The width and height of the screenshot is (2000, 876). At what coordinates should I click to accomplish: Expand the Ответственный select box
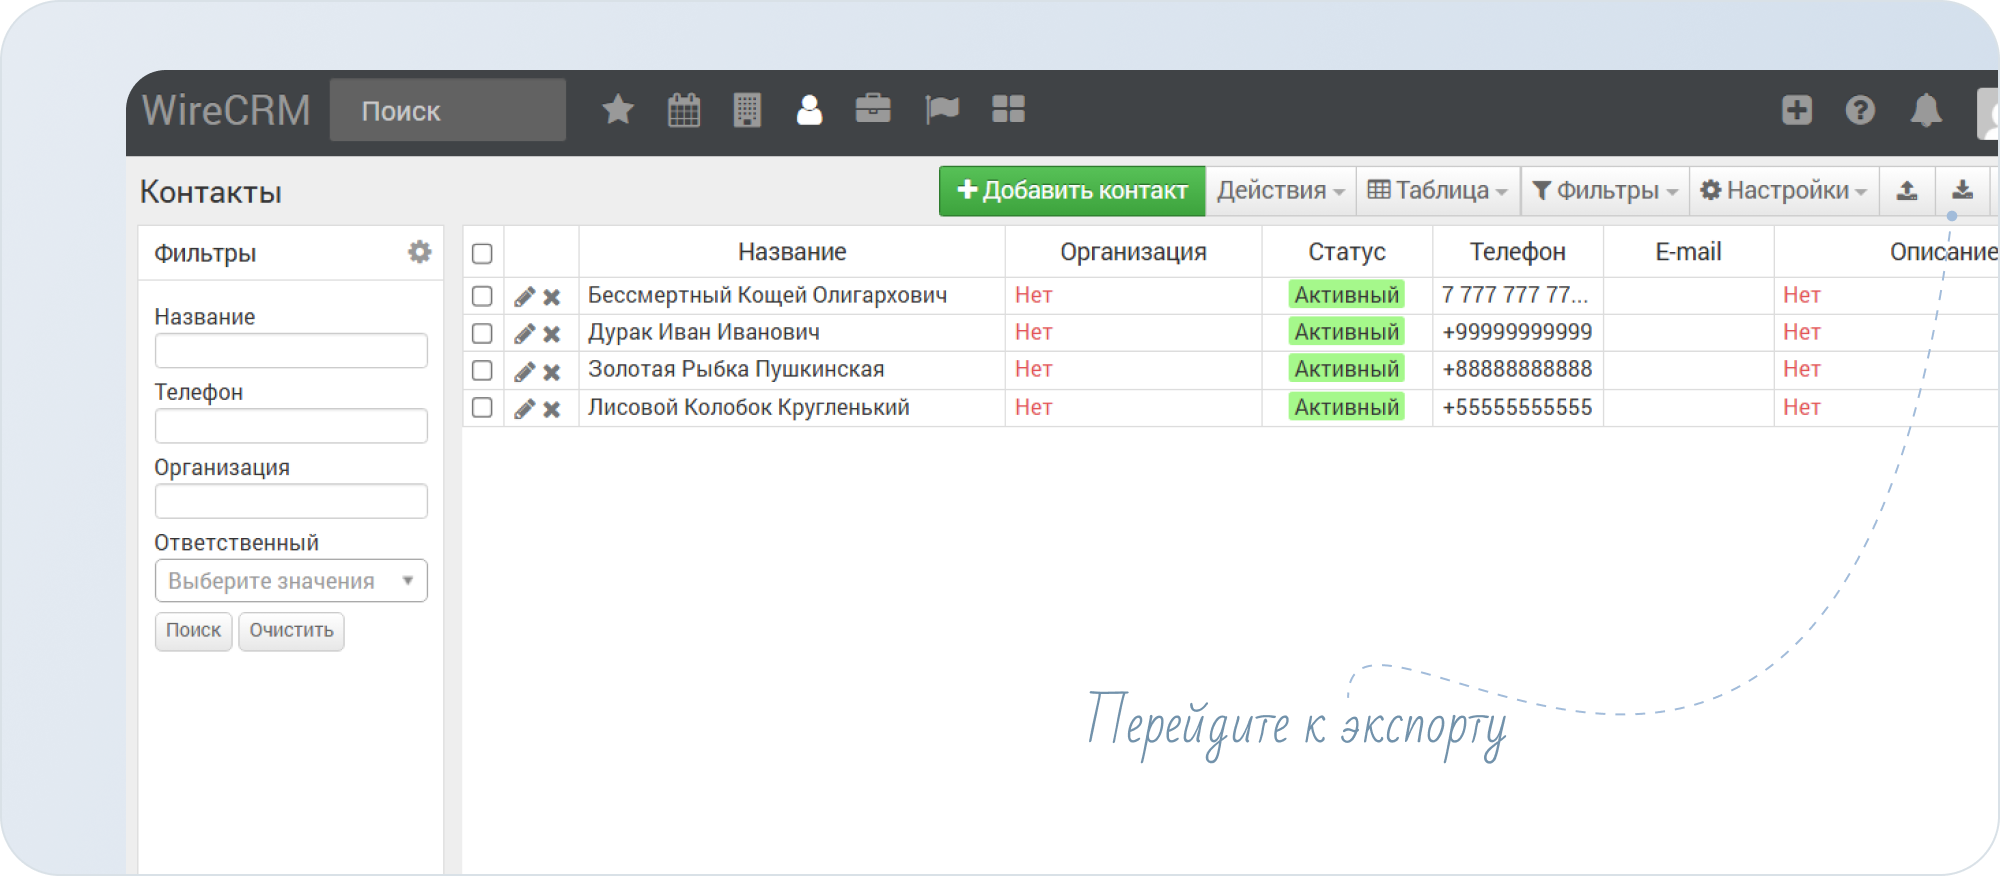coord(291,581)
